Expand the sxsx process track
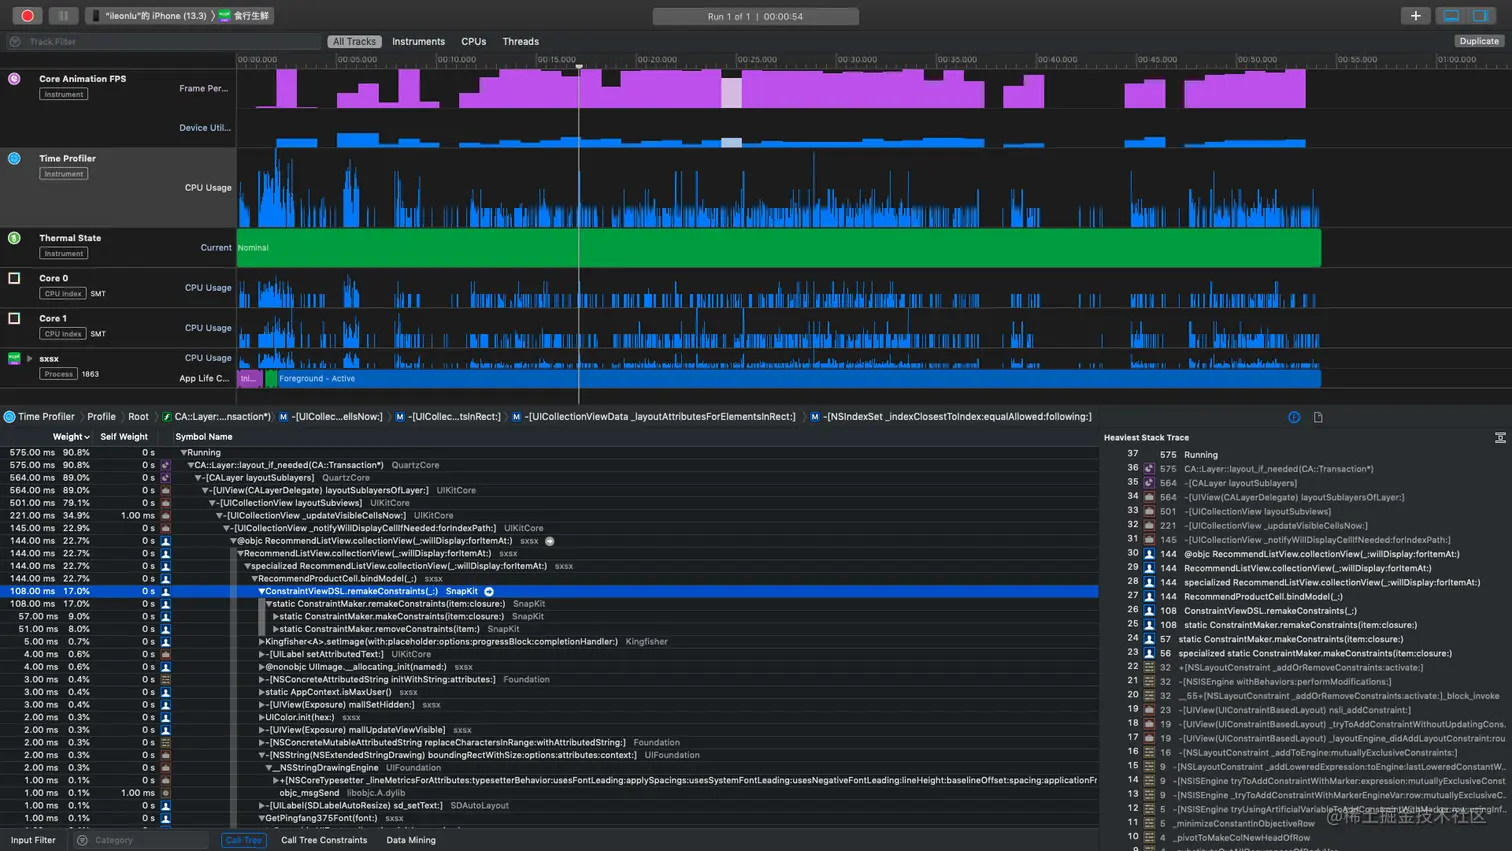The width and height of the screenshot is (1512, 851). coord(29,358)
